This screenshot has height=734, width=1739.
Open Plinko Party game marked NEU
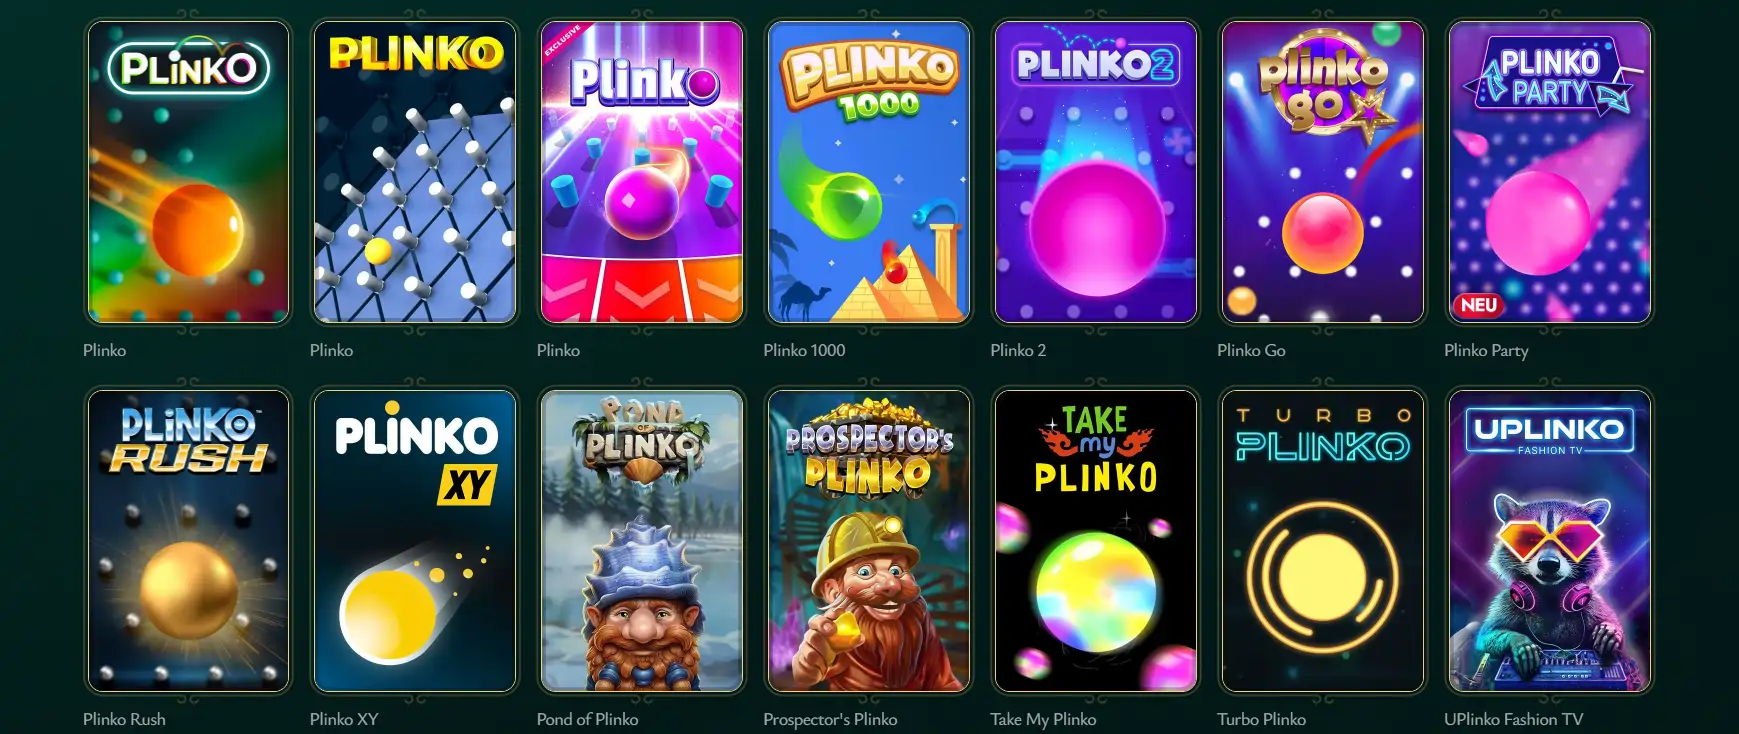coord(1549,172)
